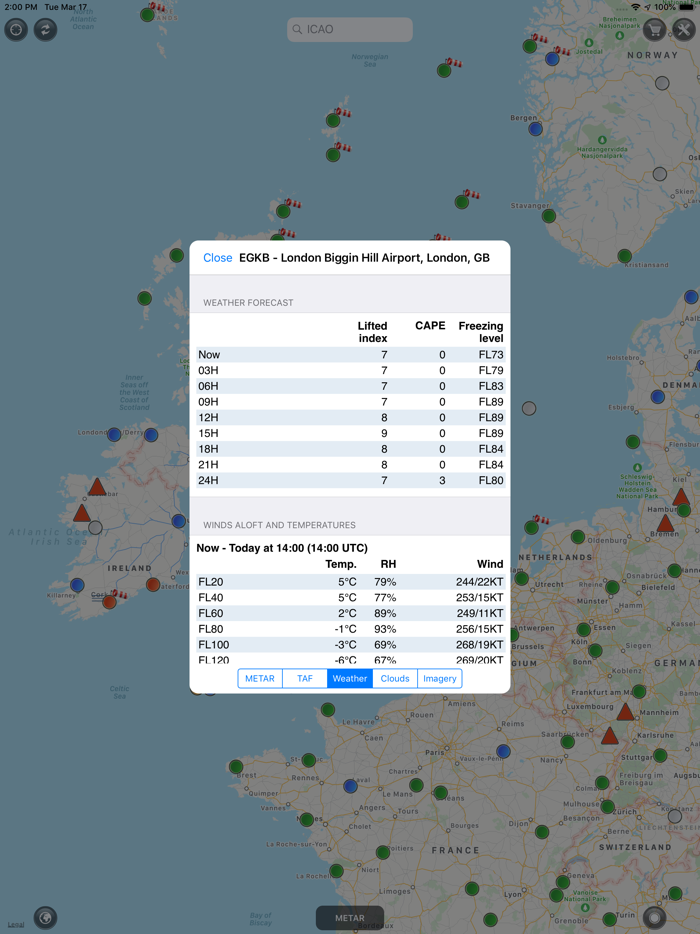Image resolution: width=700 pixels, height=934 pixels.
Task: Switch to the Clouds tab
Action: coord(395,678)
